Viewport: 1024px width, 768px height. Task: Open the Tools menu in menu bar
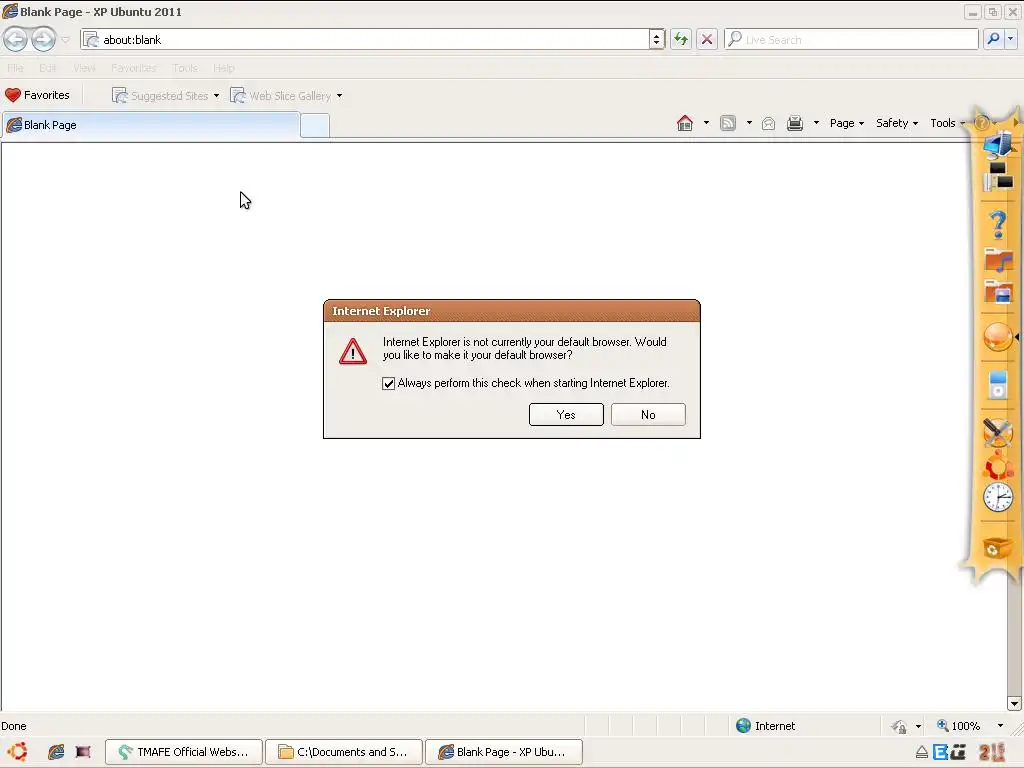tap(185, 68)
